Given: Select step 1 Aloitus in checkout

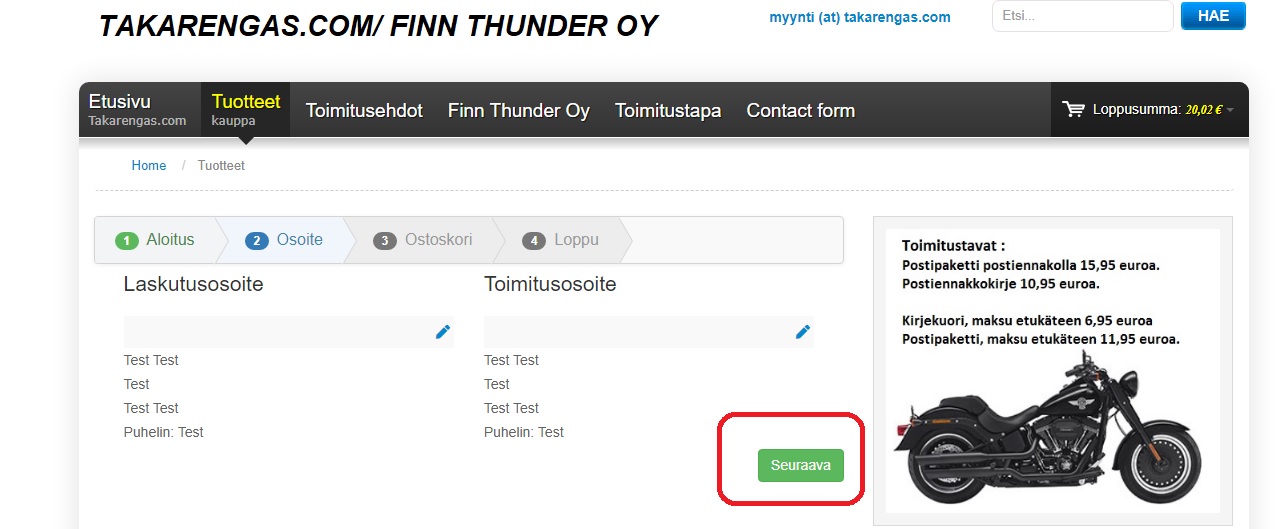Looking at the screenshot, I should tap(155, 240).
